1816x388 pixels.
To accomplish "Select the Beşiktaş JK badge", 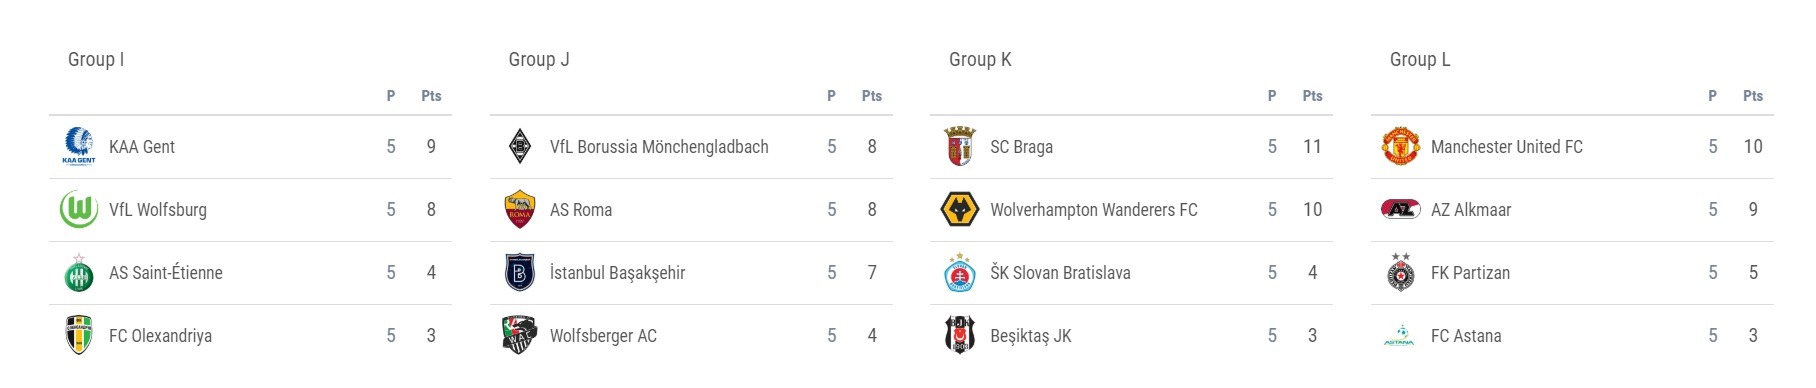I will tap(960, 335).
